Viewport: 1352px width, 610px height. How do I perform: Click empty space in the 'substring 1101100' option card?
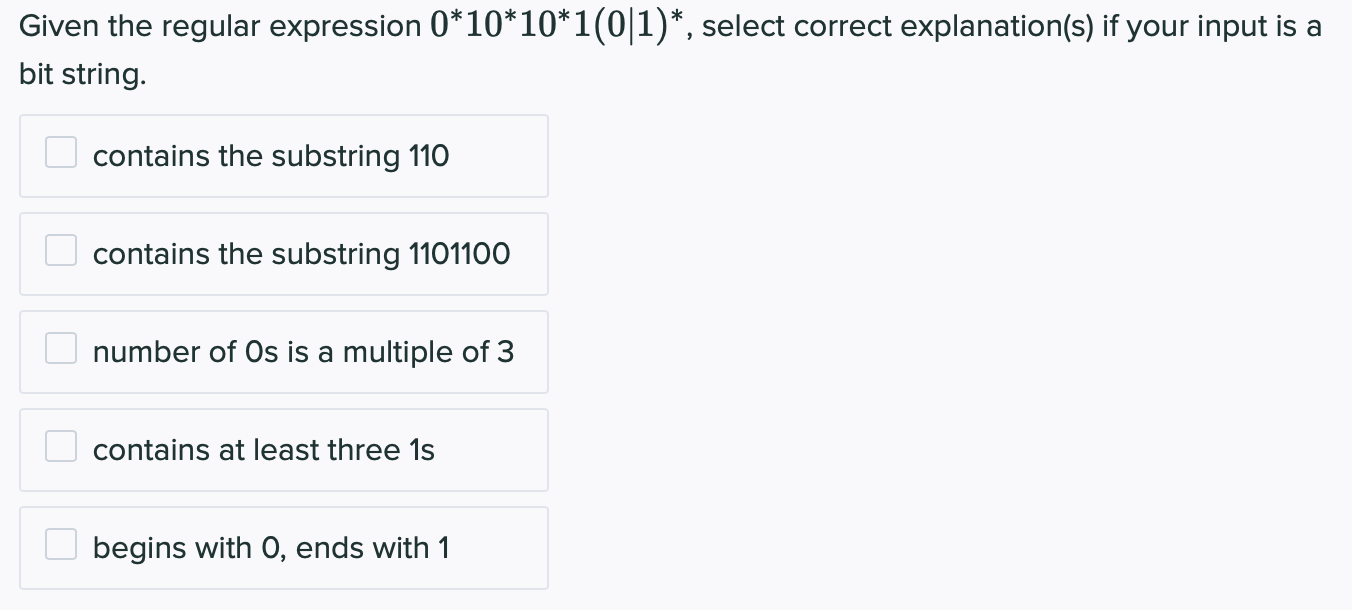[x=528, y=254]
